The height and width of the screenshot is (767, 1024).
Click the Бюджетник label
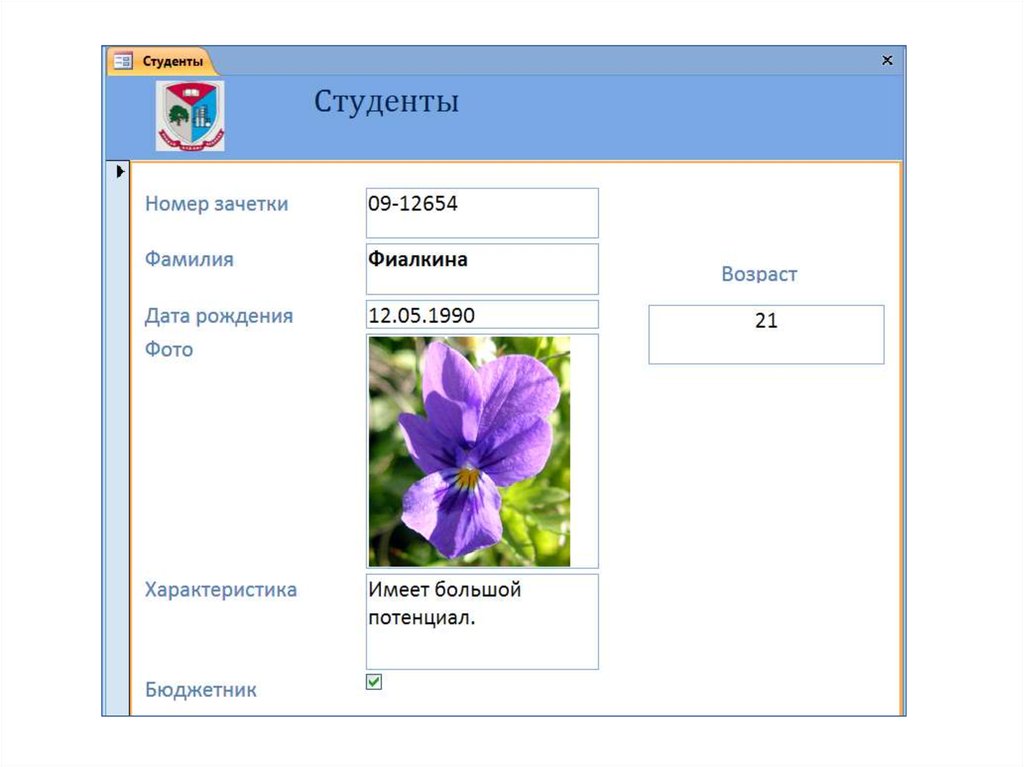tap(200, 690)
